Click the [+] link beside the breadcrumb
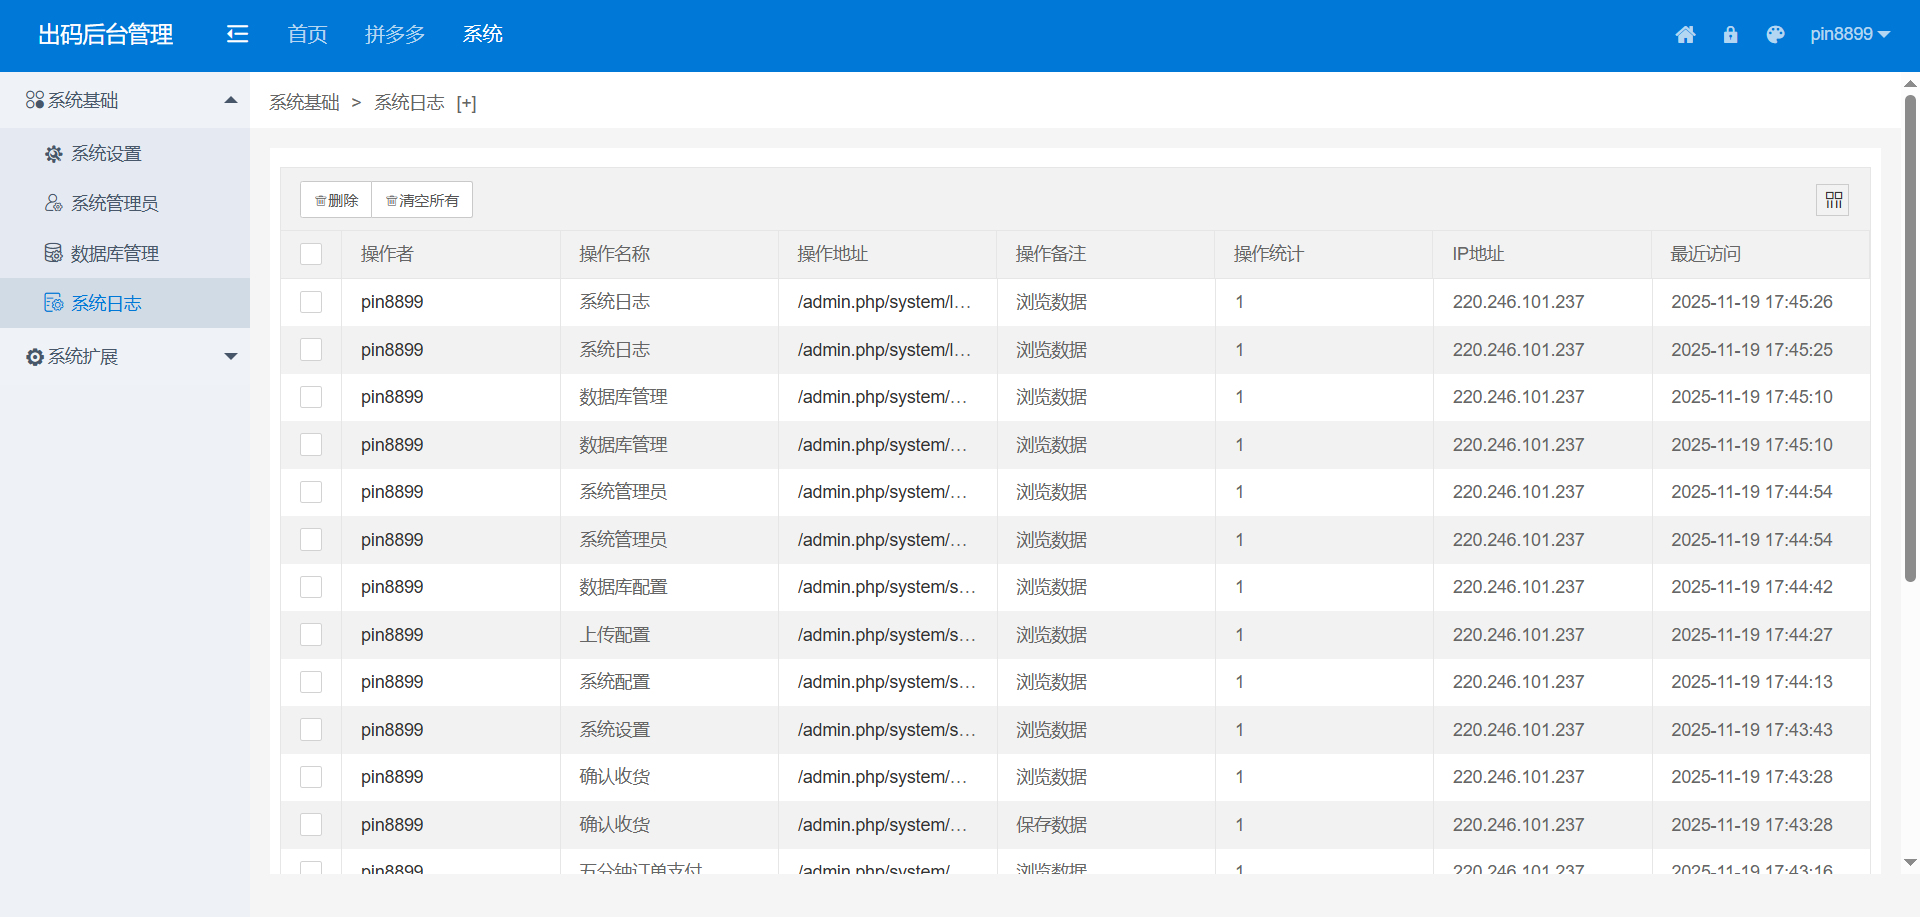The height and width of the screenshot is (917, 1920). pos(466,103)
